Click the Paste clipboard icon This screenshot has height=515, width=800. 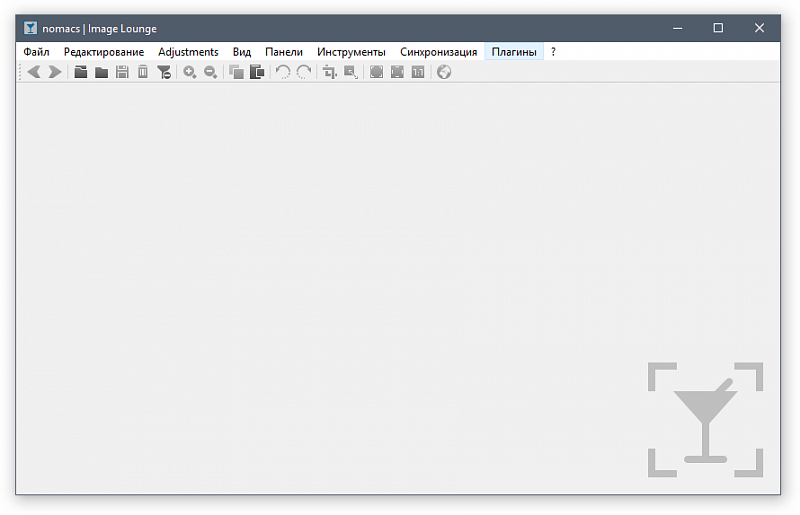257,72
